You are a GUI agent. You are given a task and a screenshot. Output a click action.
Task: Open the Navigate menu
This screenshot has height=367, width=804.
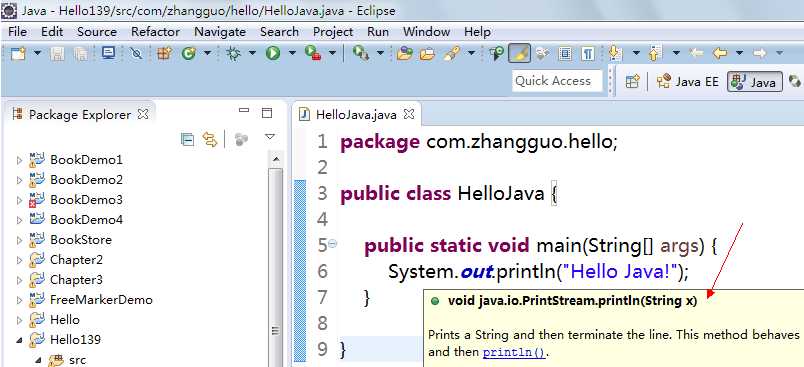click(220, 32)
